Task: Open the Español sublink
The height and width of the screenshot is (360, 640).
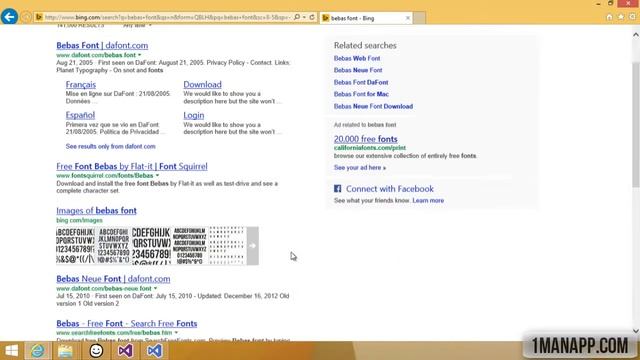Action: pos(80,115)
